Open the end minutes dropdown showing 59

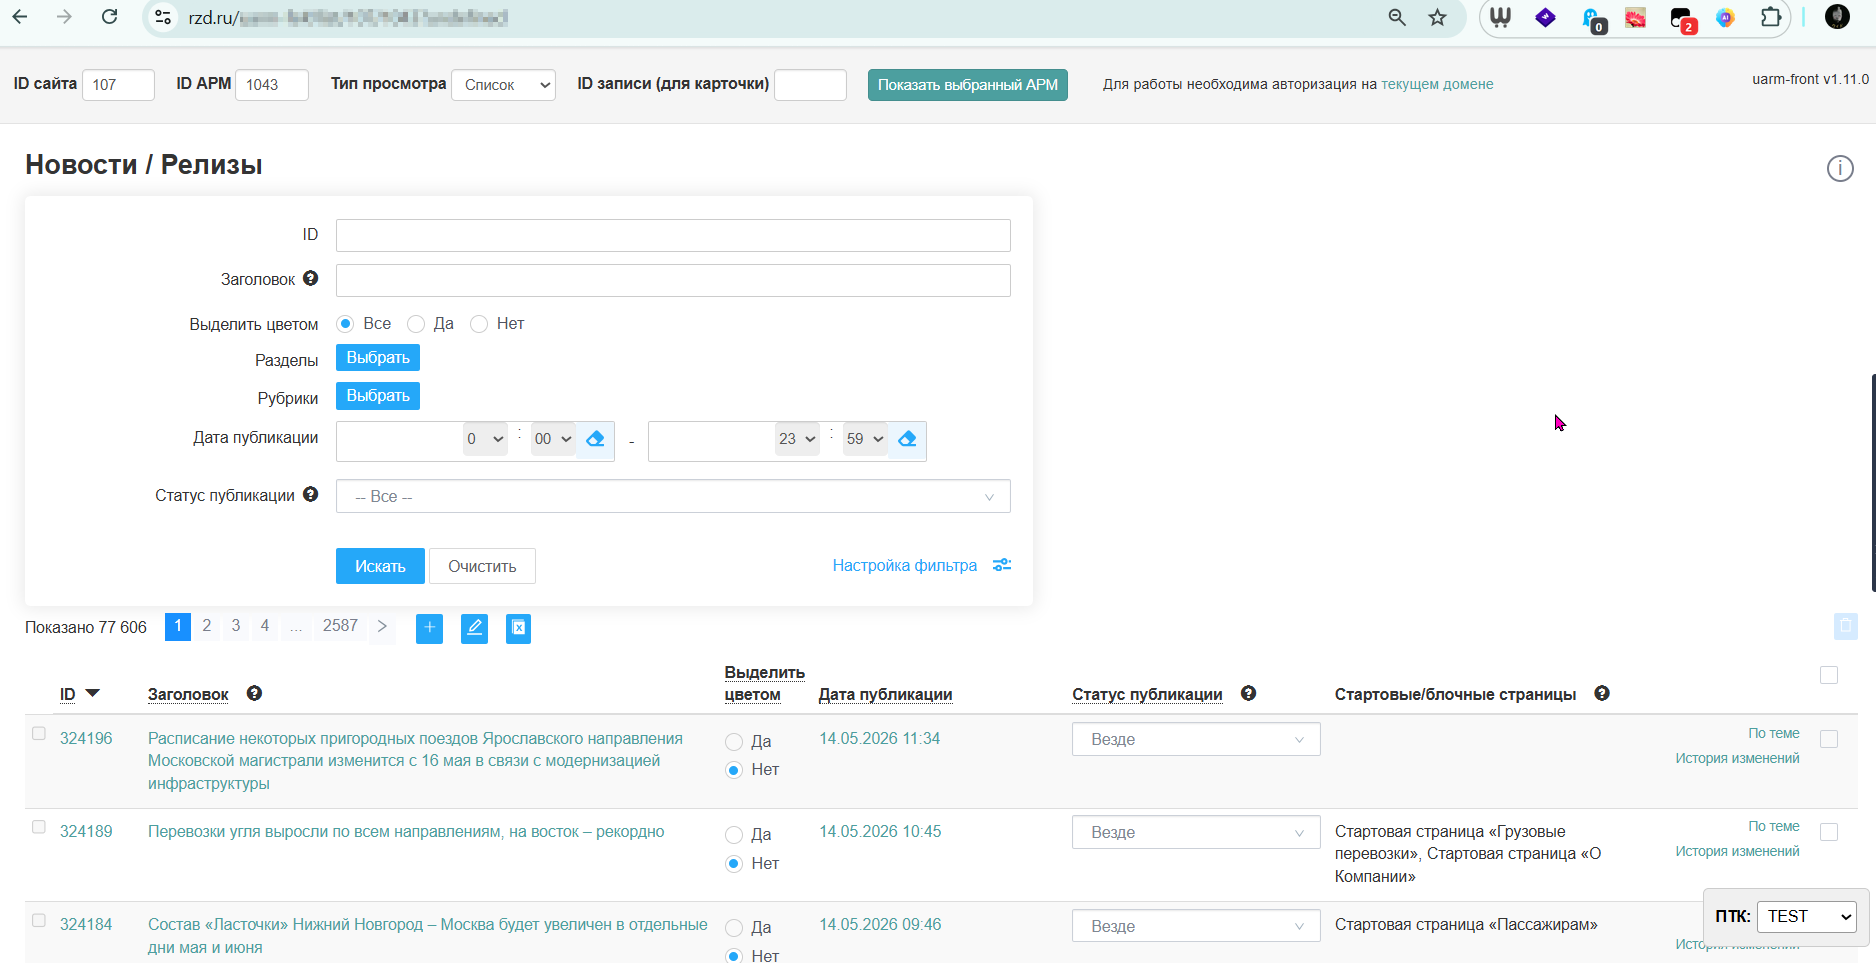[865, 439]
